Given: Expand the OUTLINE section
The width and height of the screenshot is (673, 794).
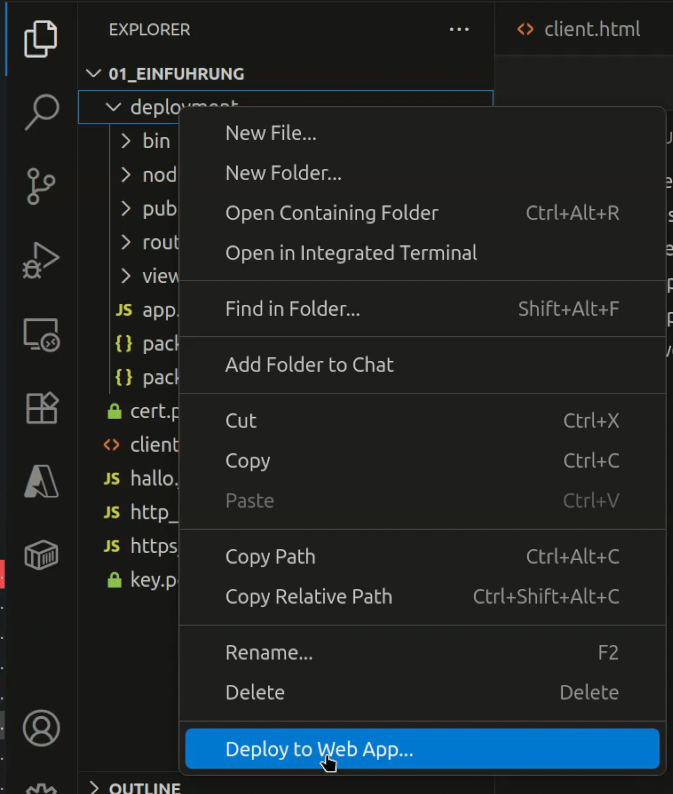Looking at the screenshot, I should [x=95, y=787].
